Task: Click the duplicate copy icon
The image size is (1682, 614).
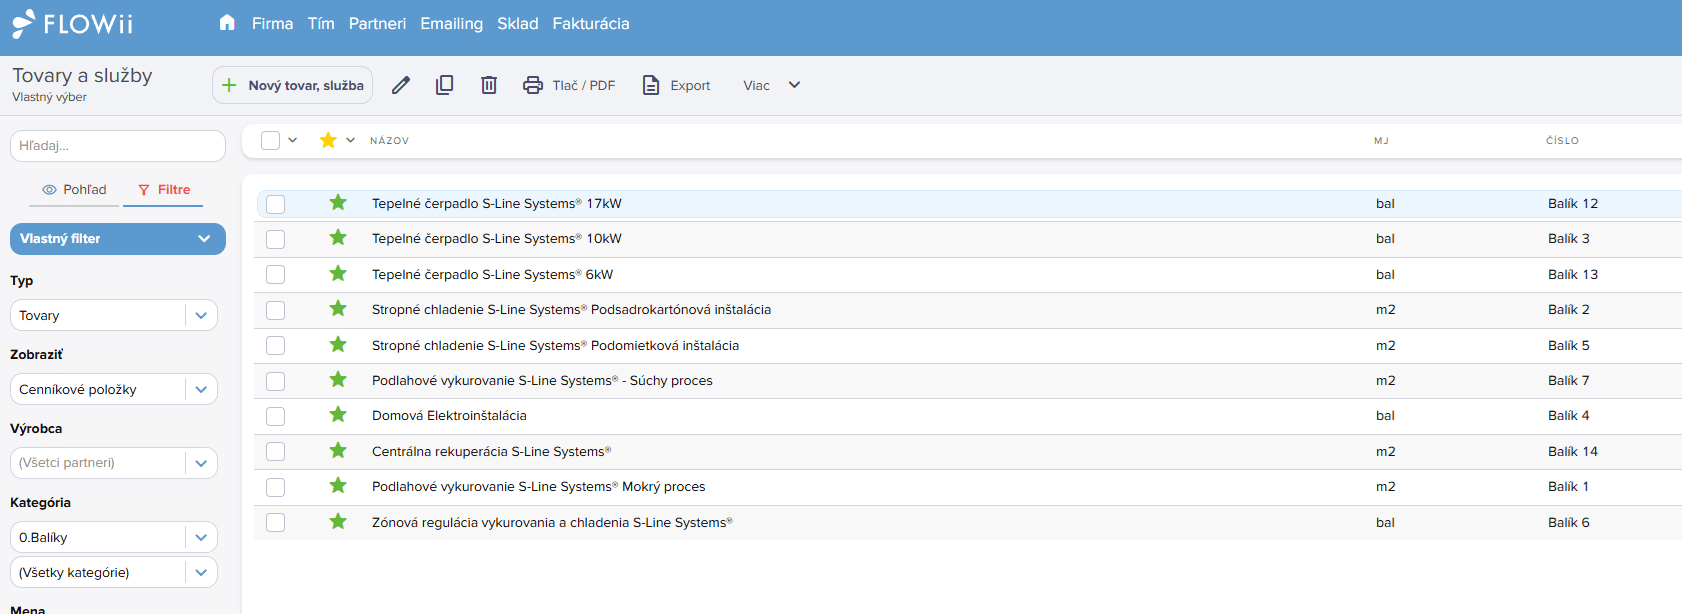Action: coord(445,85)
